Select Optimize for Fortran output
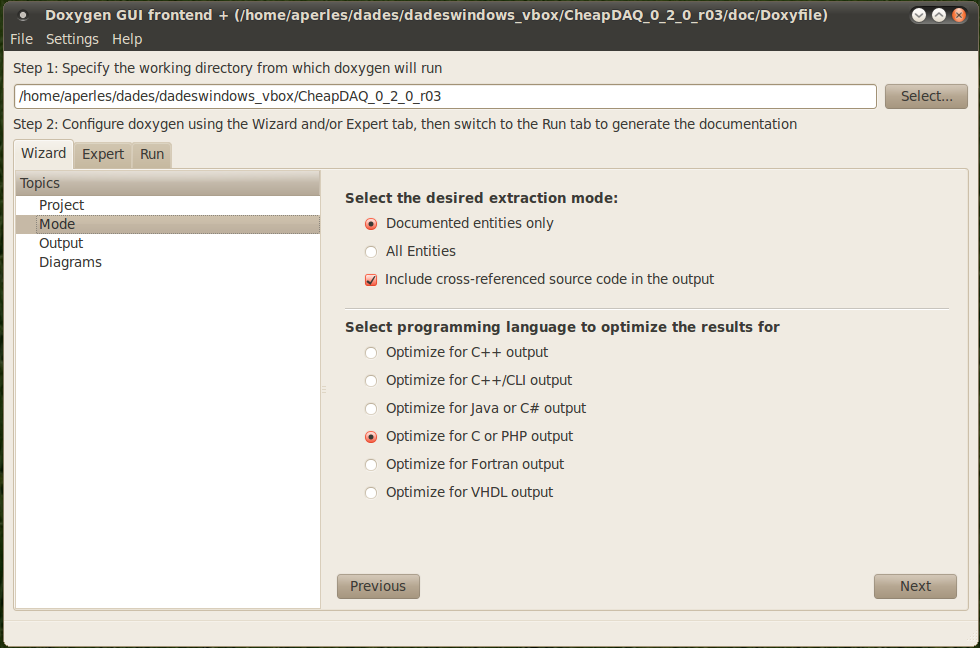Image resolution: width=980 pixels, height=648 pixels. click(x=464, y=464)
